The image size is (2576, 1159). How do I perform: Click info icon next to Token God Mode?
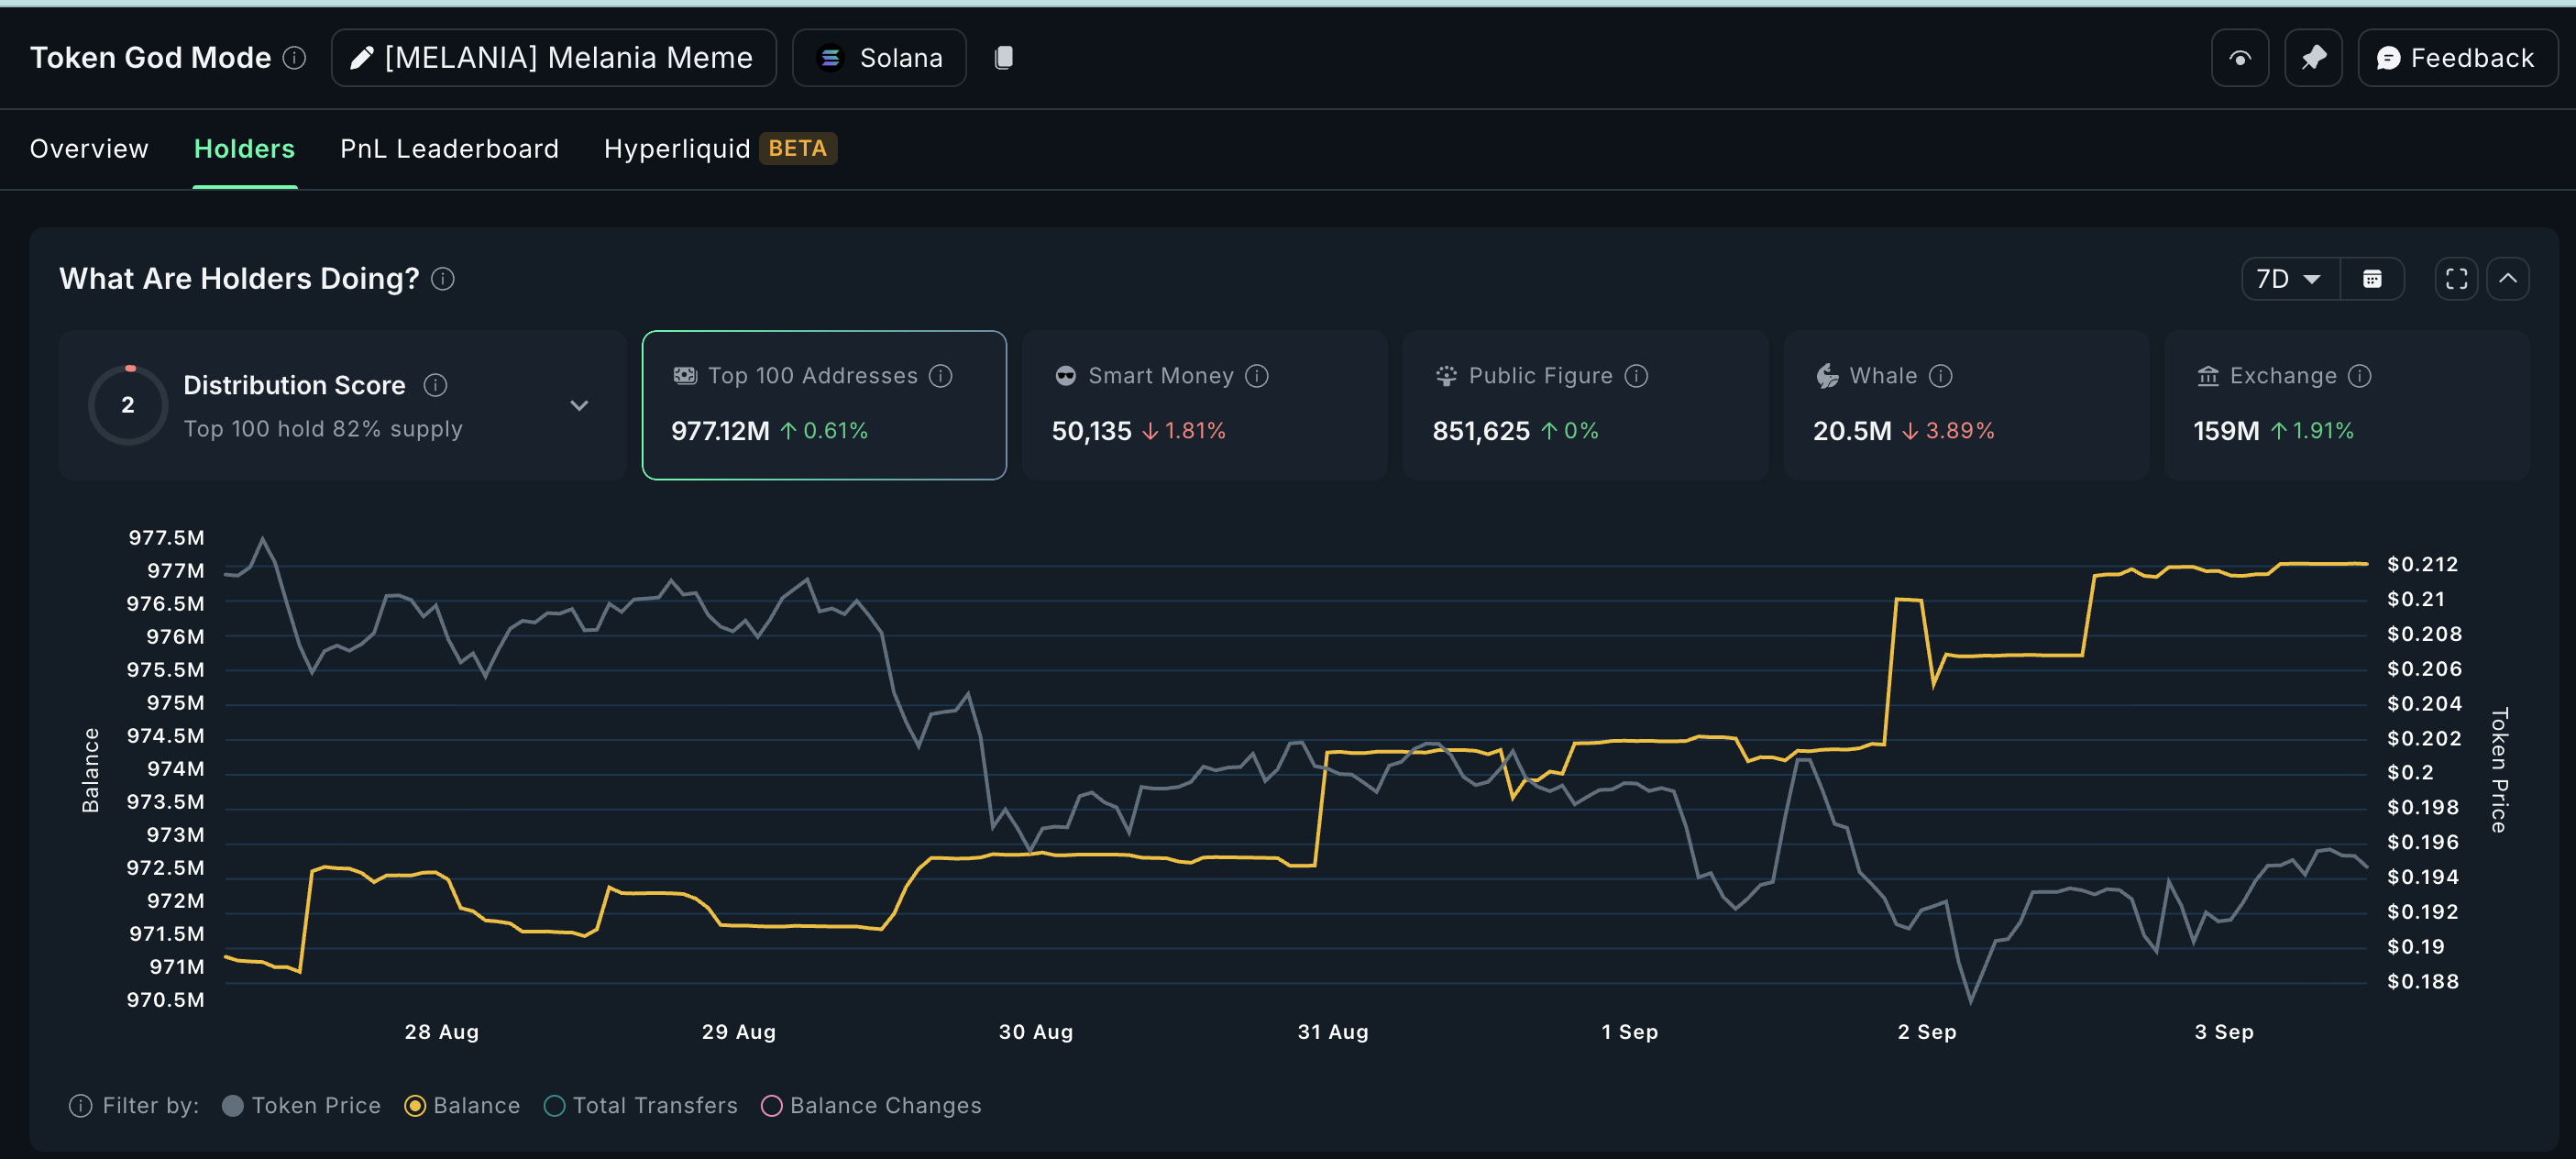pyautogui.click(x=294, y=58)
